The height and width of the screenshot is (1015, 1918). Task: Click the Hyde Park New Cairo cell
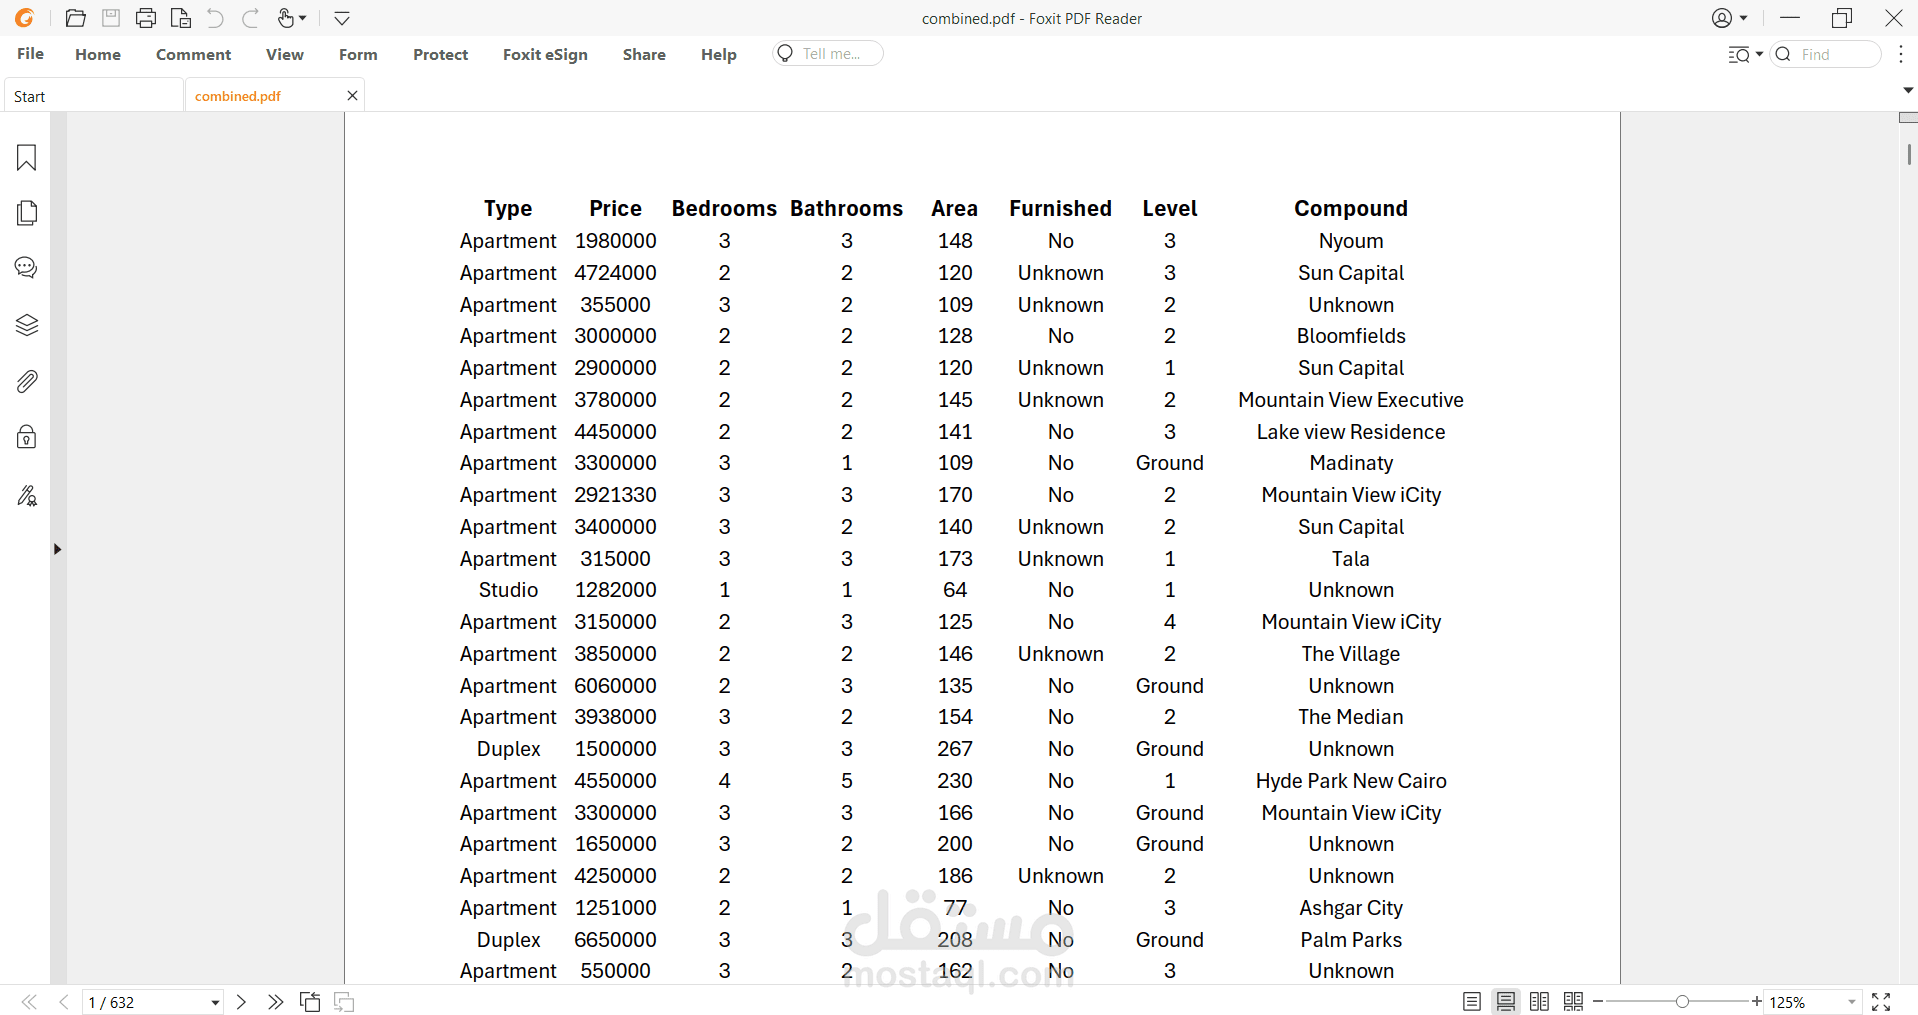point(1351,781)
